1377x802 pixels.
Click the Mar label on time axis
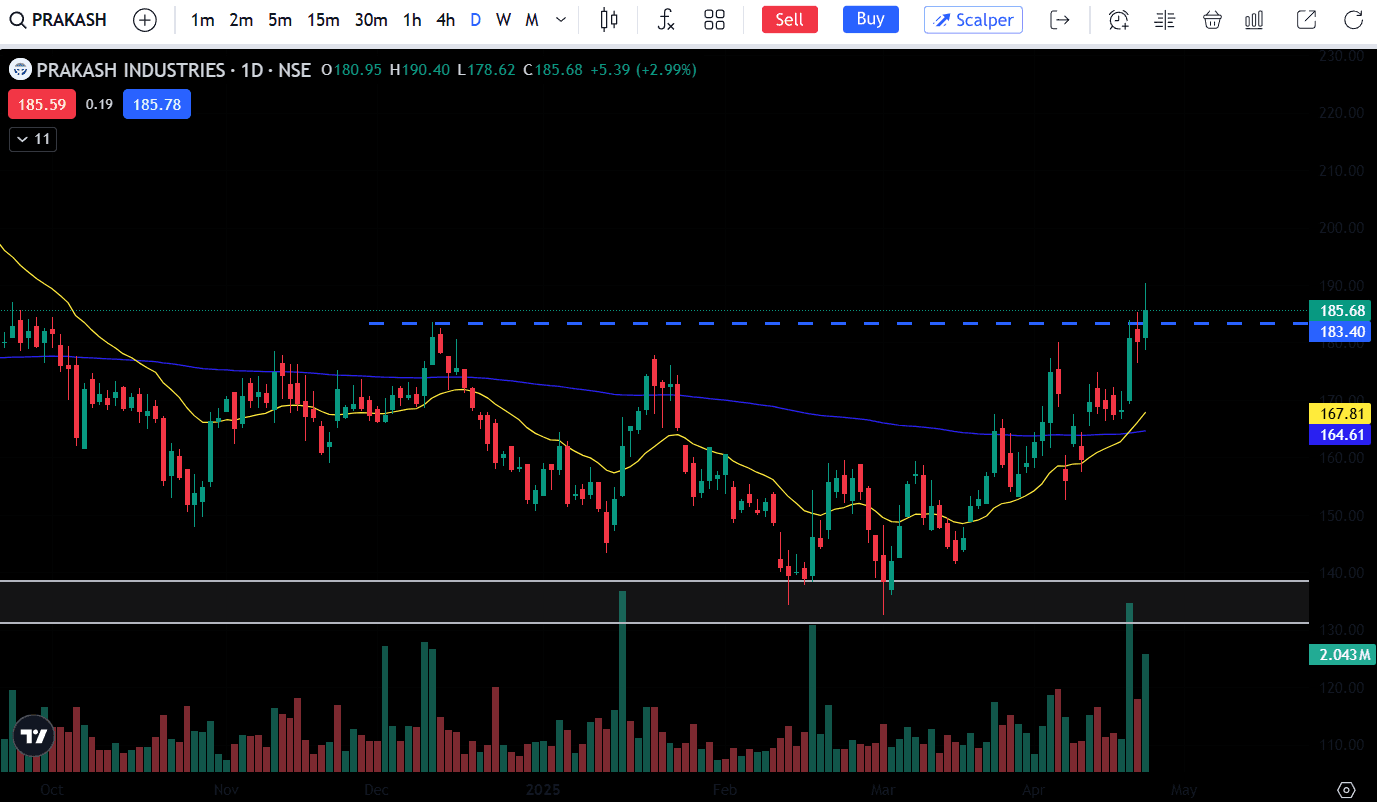coord(882,790)
